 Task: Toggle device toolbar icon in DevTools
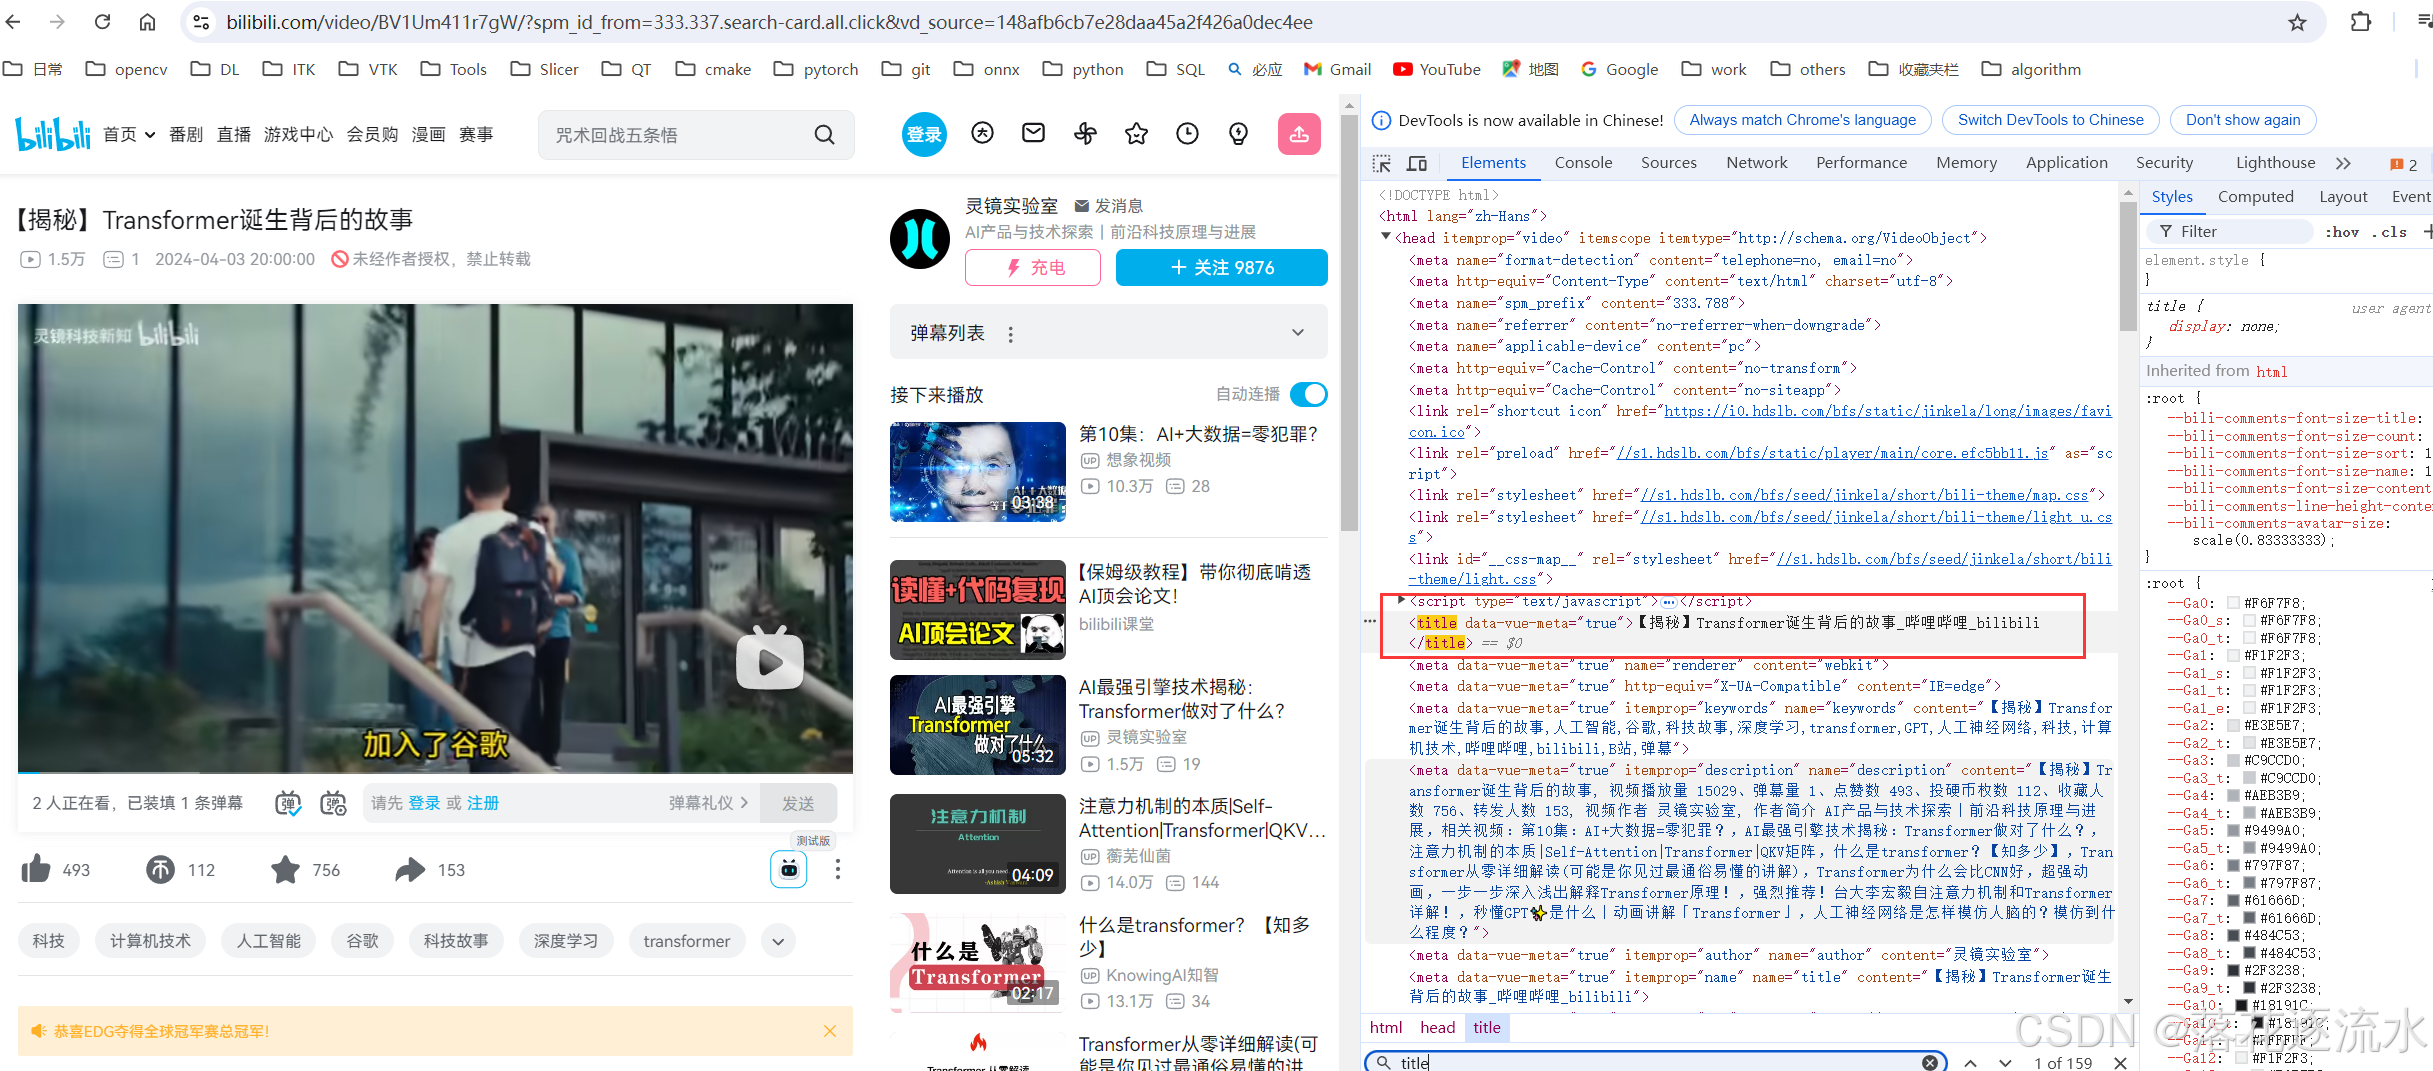click(x=1417, y=163)
